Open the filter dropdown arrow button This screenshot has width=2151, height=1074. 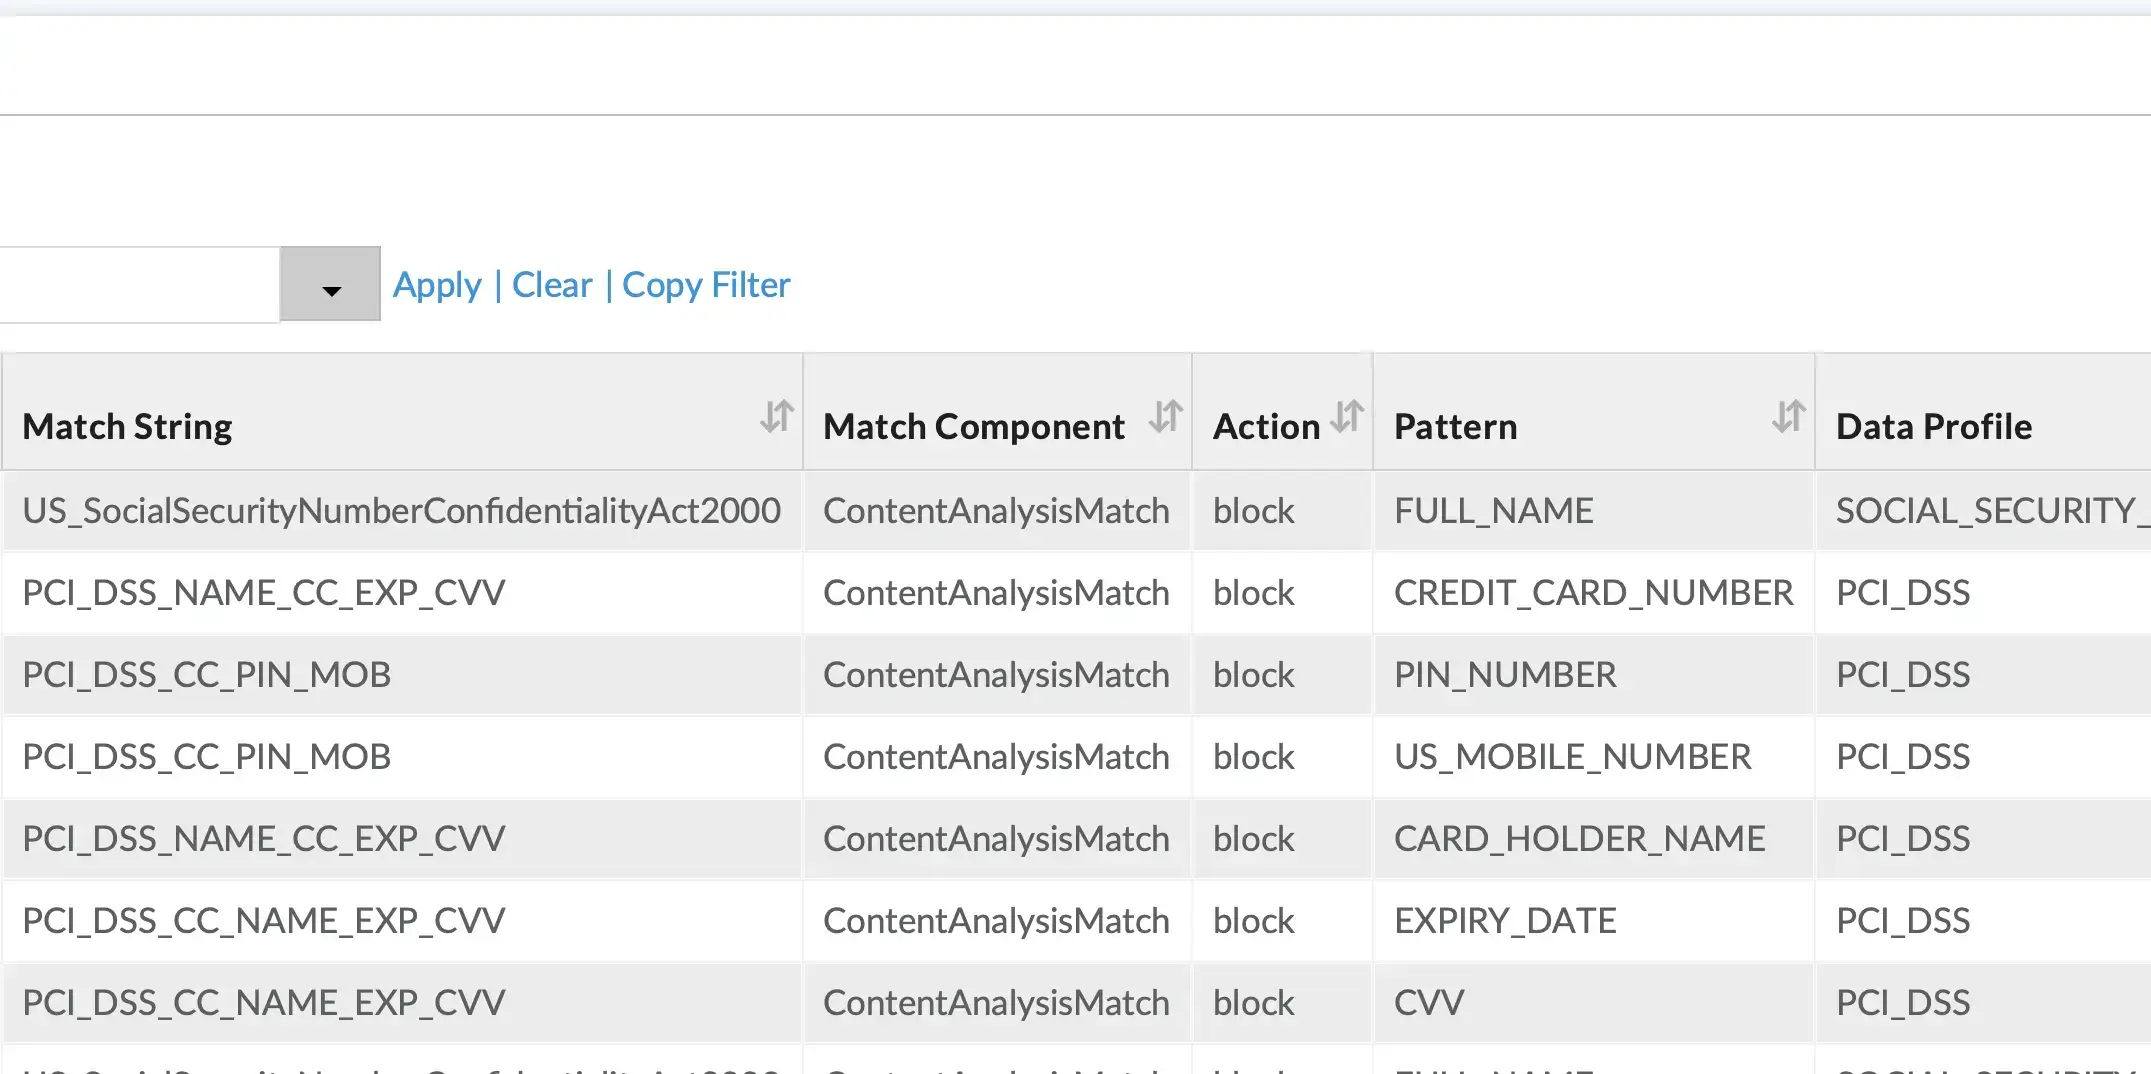[x=331, y=286]
